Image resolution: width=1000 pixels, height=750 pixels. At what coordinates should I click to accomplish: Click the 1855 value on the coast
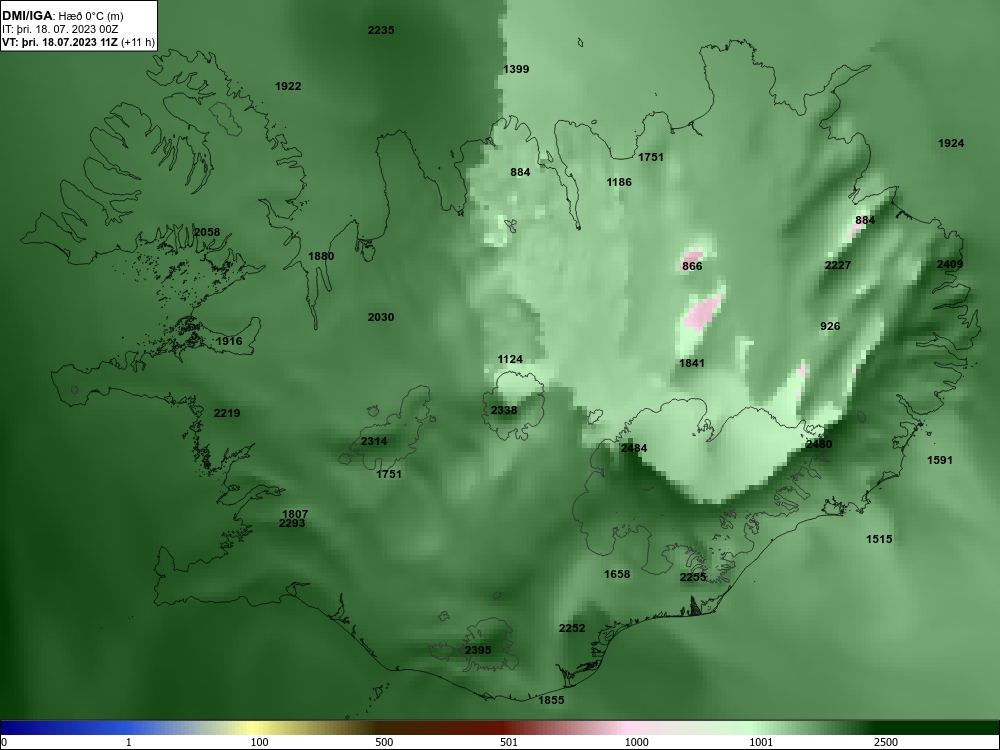(552, 700)
